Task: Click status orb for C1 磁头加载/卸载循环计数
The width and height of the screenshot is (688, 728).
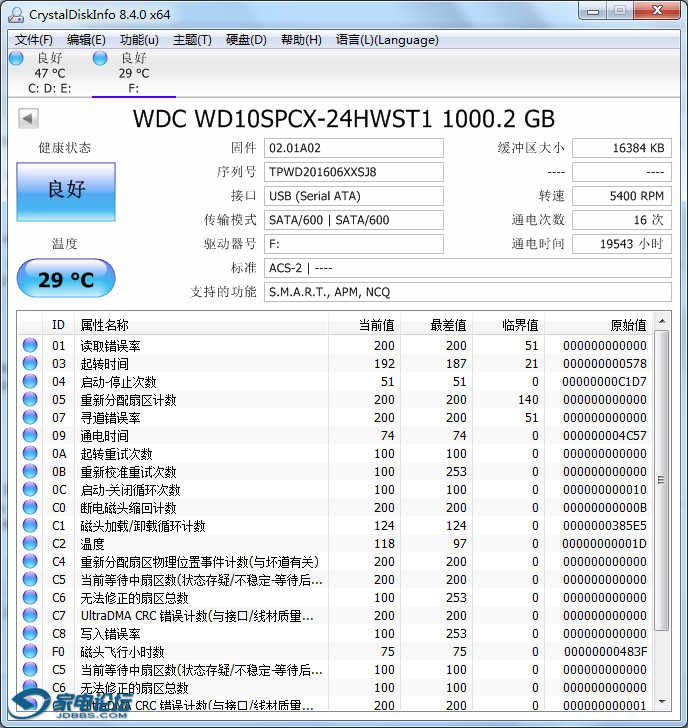Action: [30, 525]
